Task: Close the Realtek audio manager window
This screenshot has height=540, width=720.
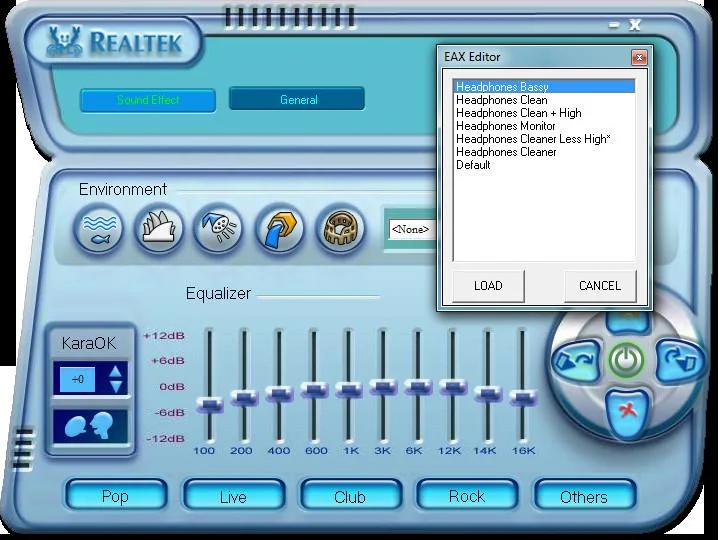Action: point(635,24)
